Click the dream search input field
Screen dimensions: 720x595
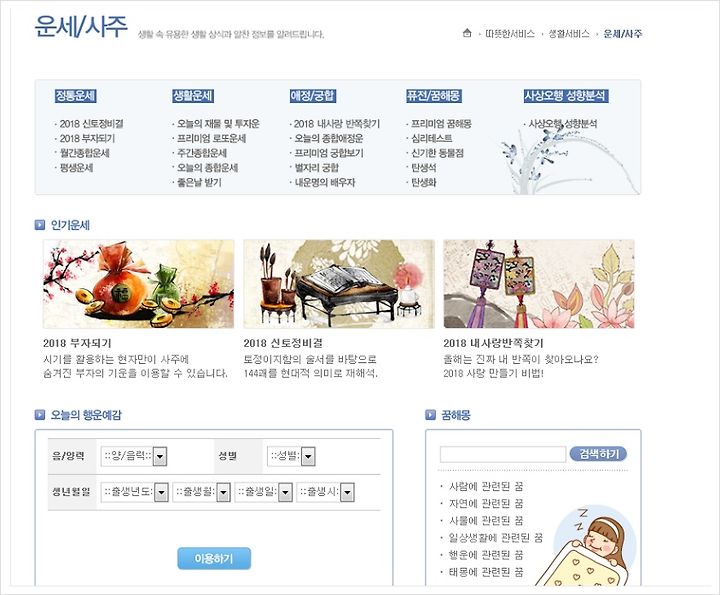point(503,454)
